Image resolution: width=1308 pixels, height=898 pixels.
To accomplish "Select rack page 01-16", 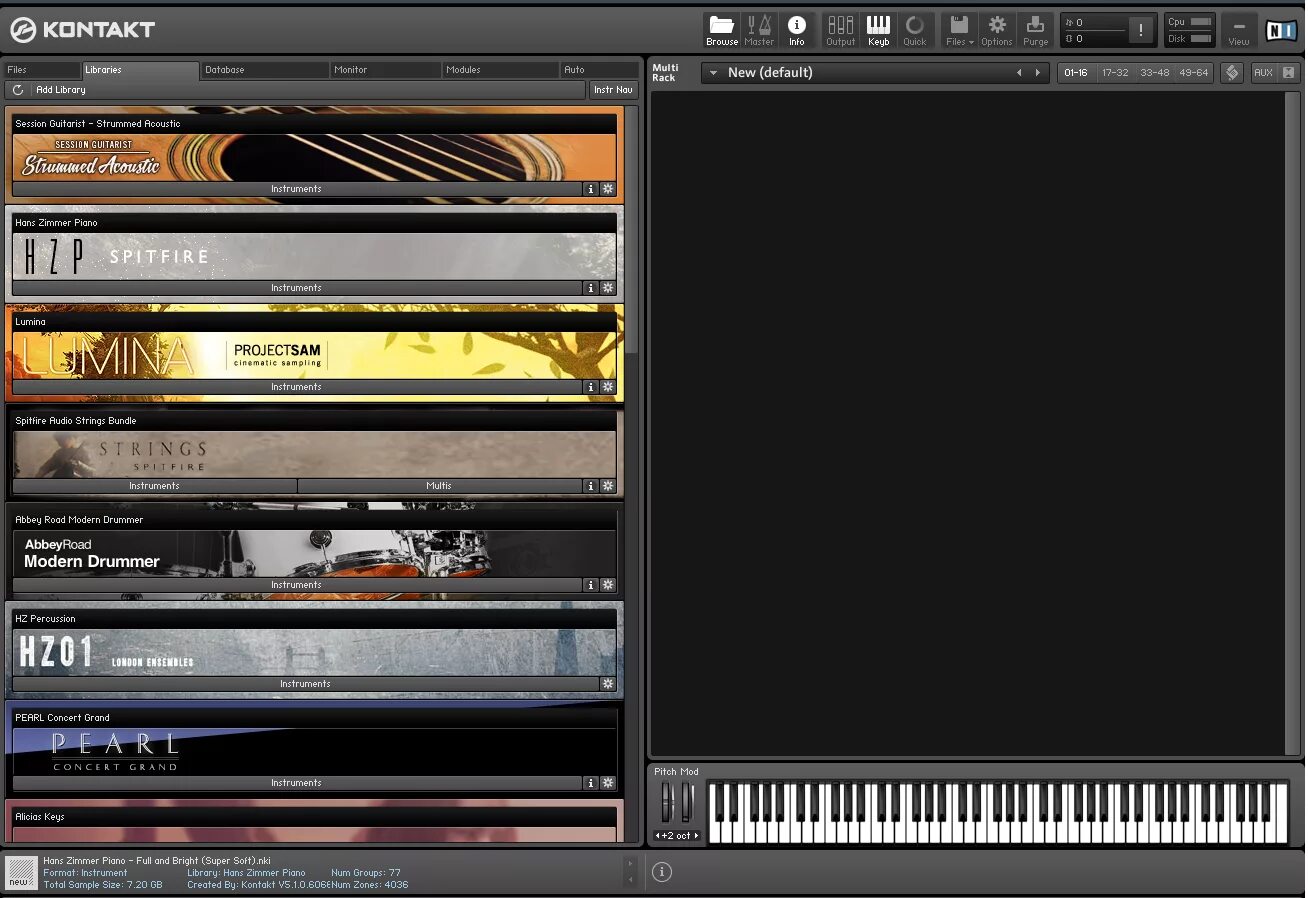I will tap(1076, 73).
